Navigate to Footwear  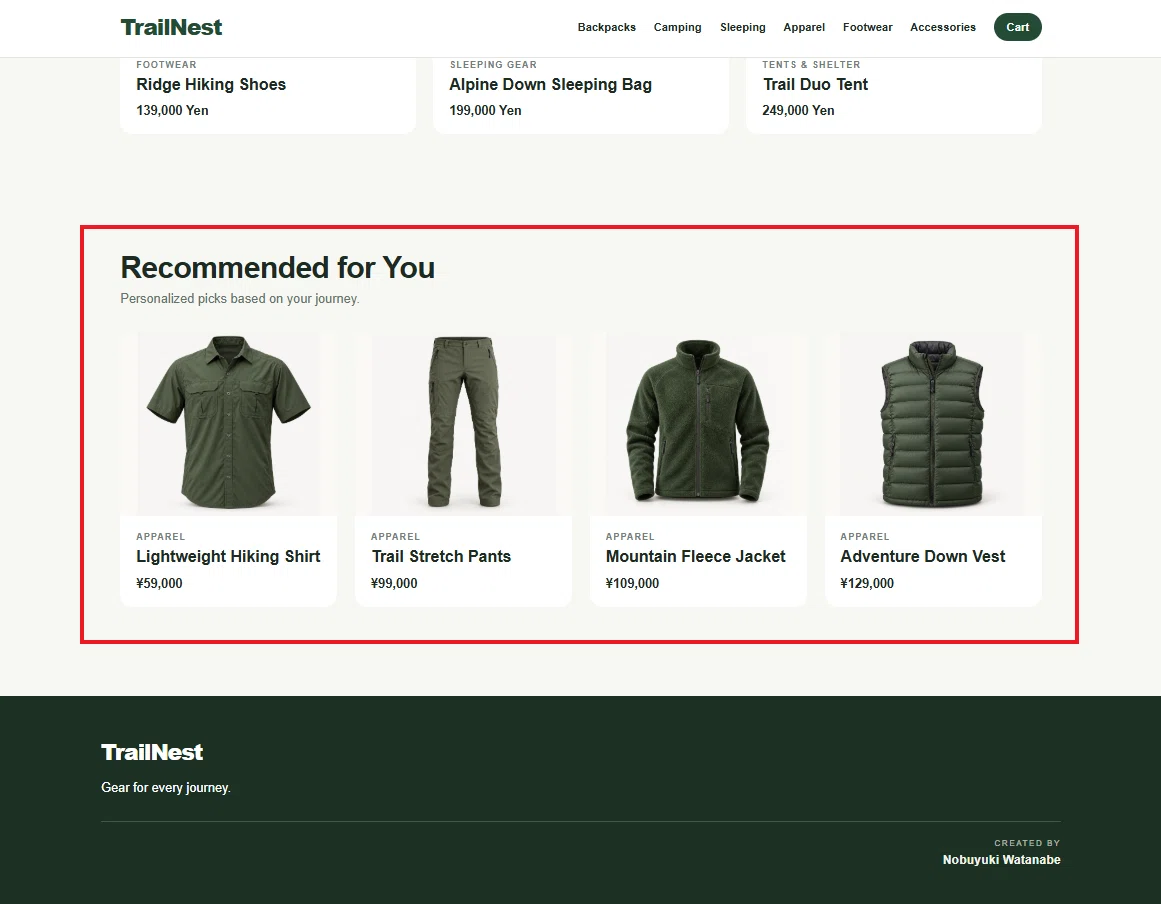868,27
